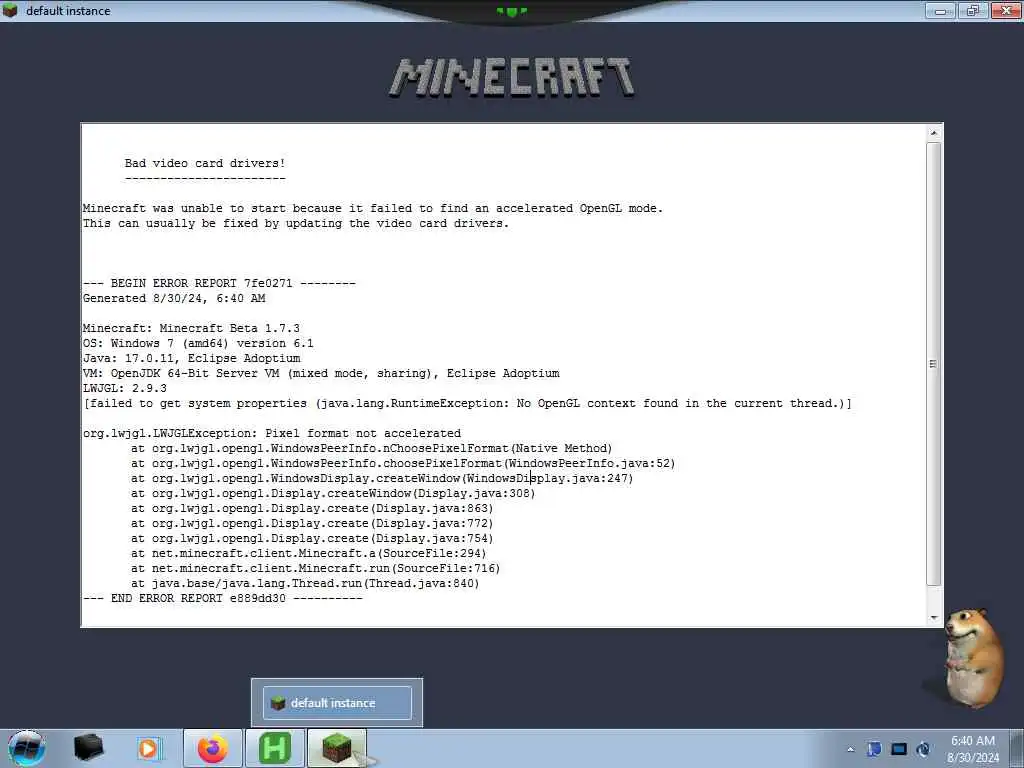The image size is (1024, 768).
Task: Click the nChoosePixelFormat(Native Method) stack line
Action: coord(372,449)
